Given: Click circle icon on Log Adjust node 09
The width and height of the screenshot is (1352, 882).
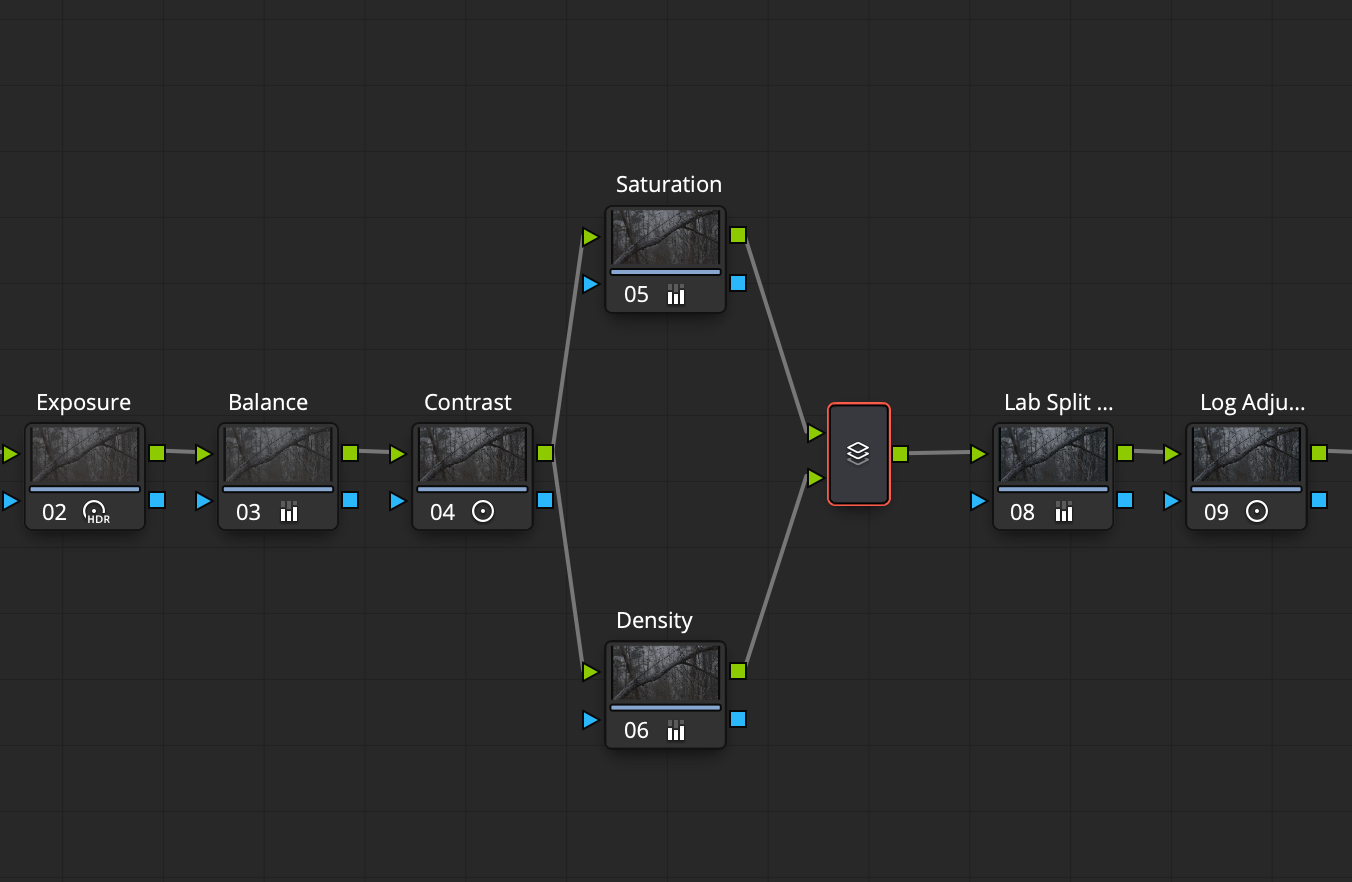Looking at the screenshot, I should tap(1257, 512).
